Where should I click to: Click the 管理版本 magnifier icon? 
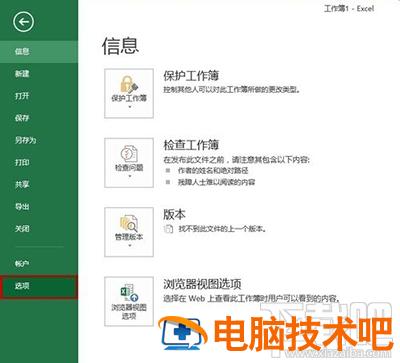click(x=129, y=223)
